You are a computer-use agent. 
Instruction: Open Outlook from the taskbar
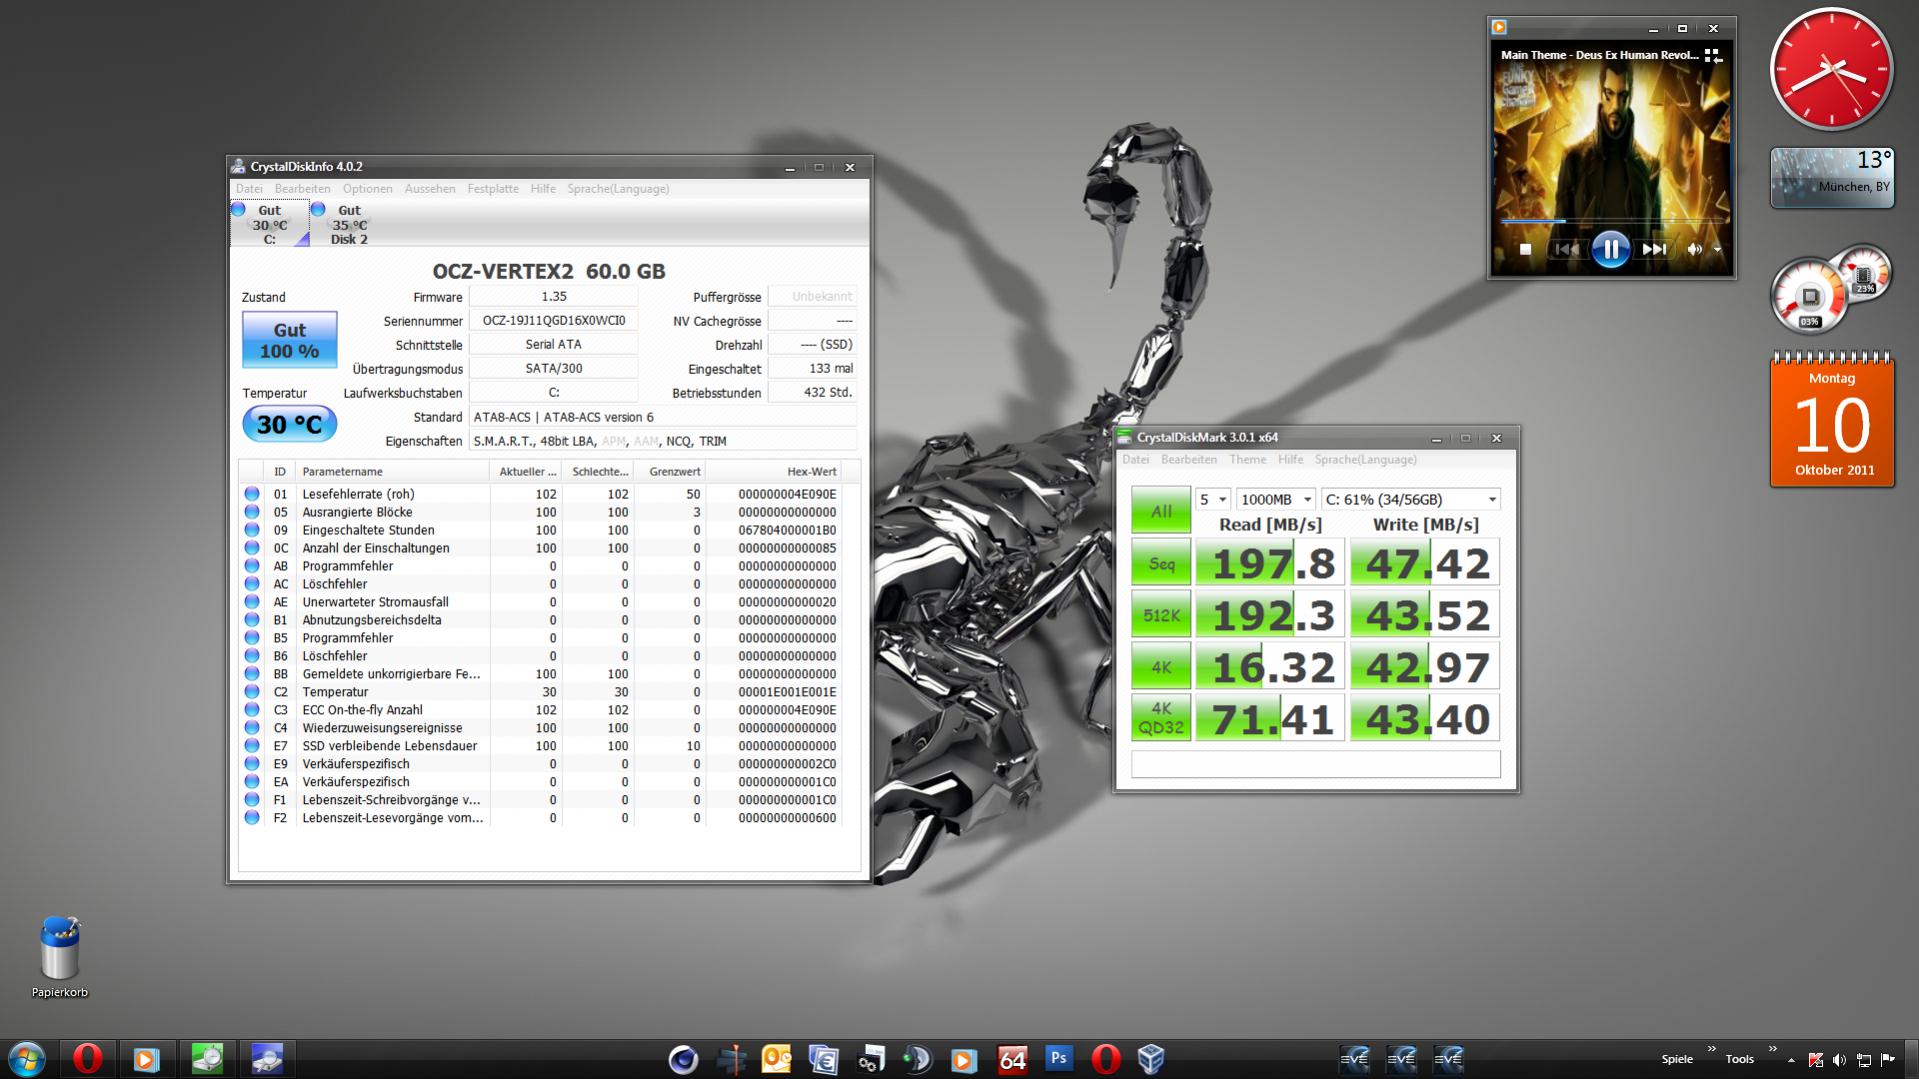coord(777,1059)
